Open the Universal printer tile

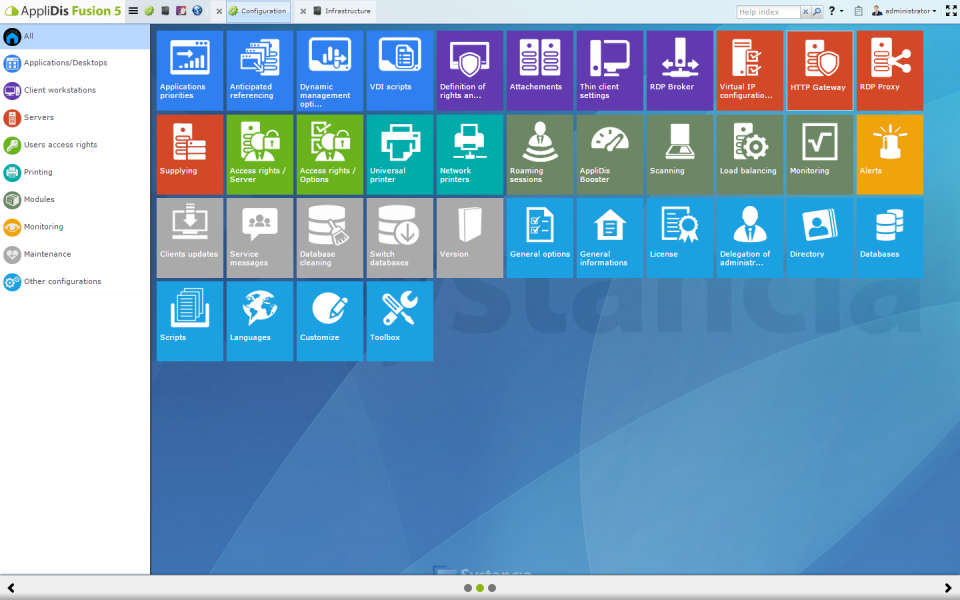[x=400, y=154]
